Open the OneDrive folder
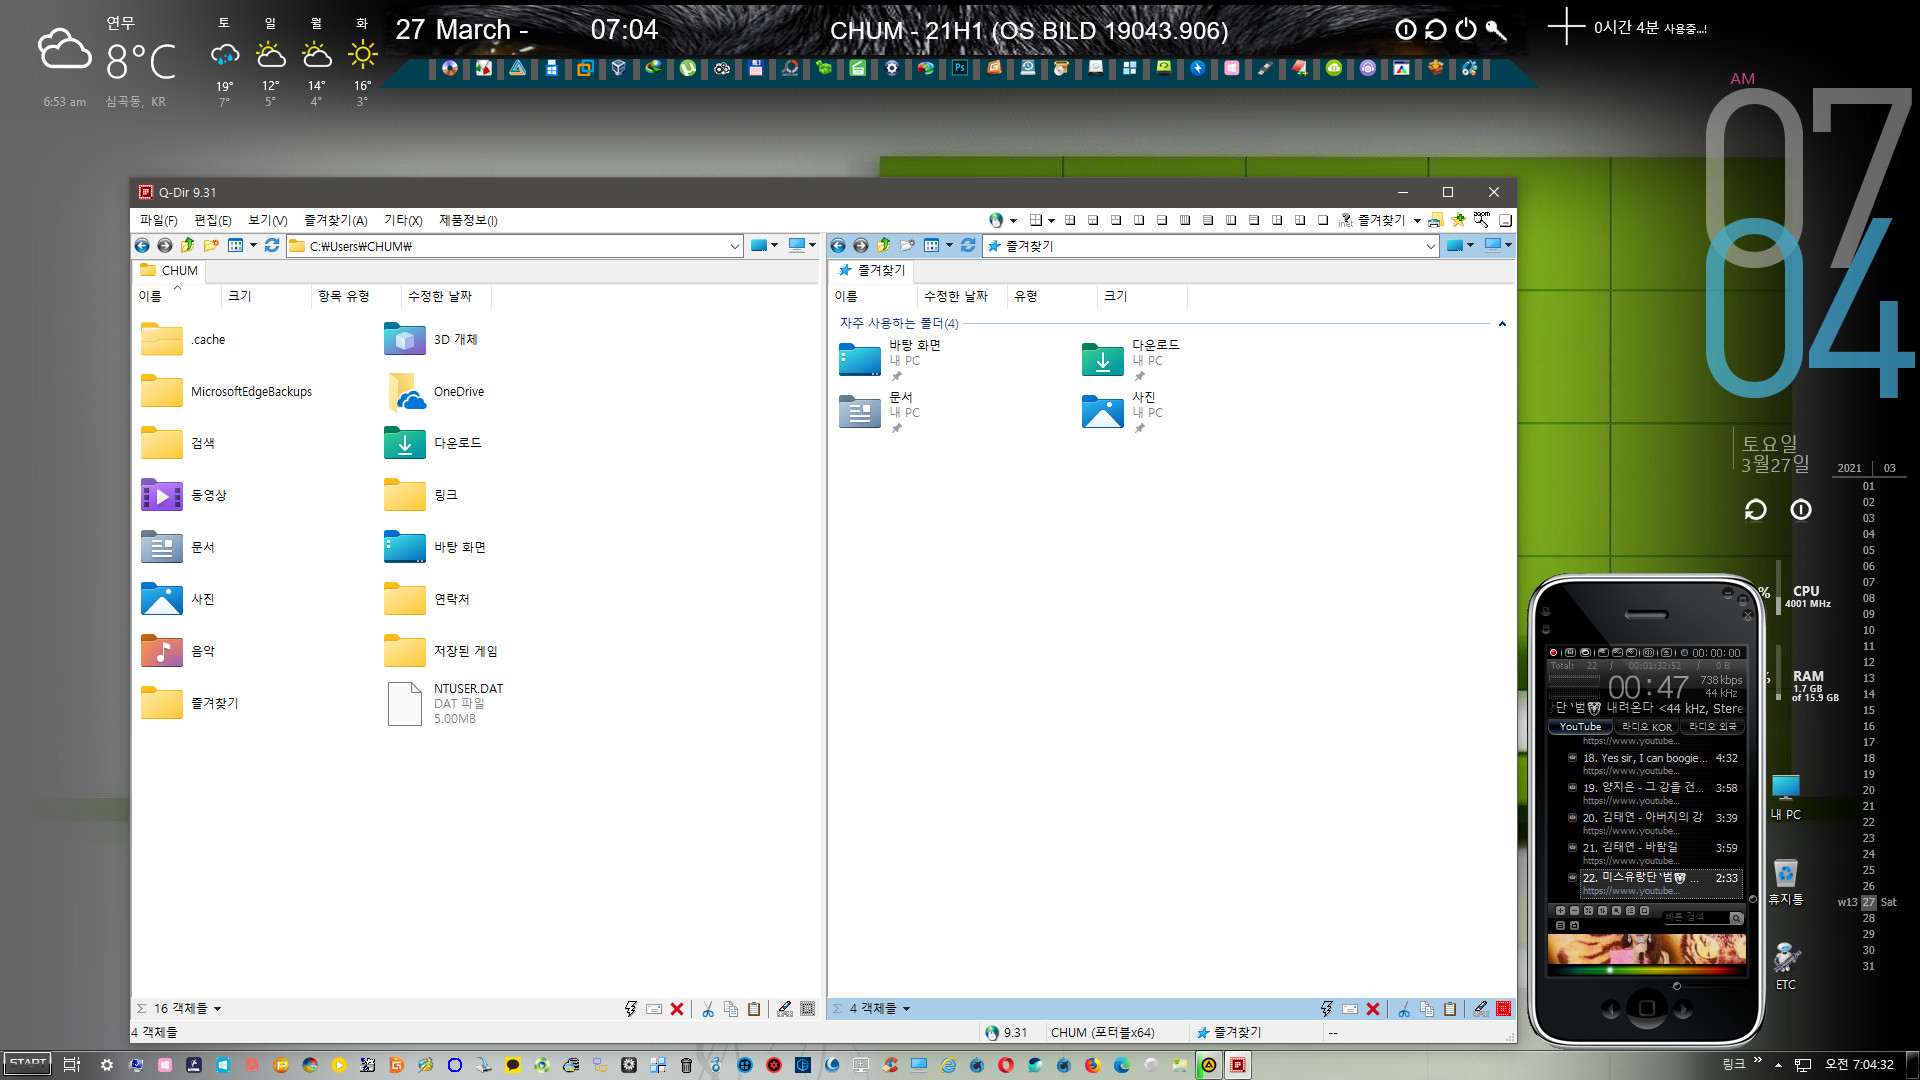1920x1080 pixels. coord(435,392)
